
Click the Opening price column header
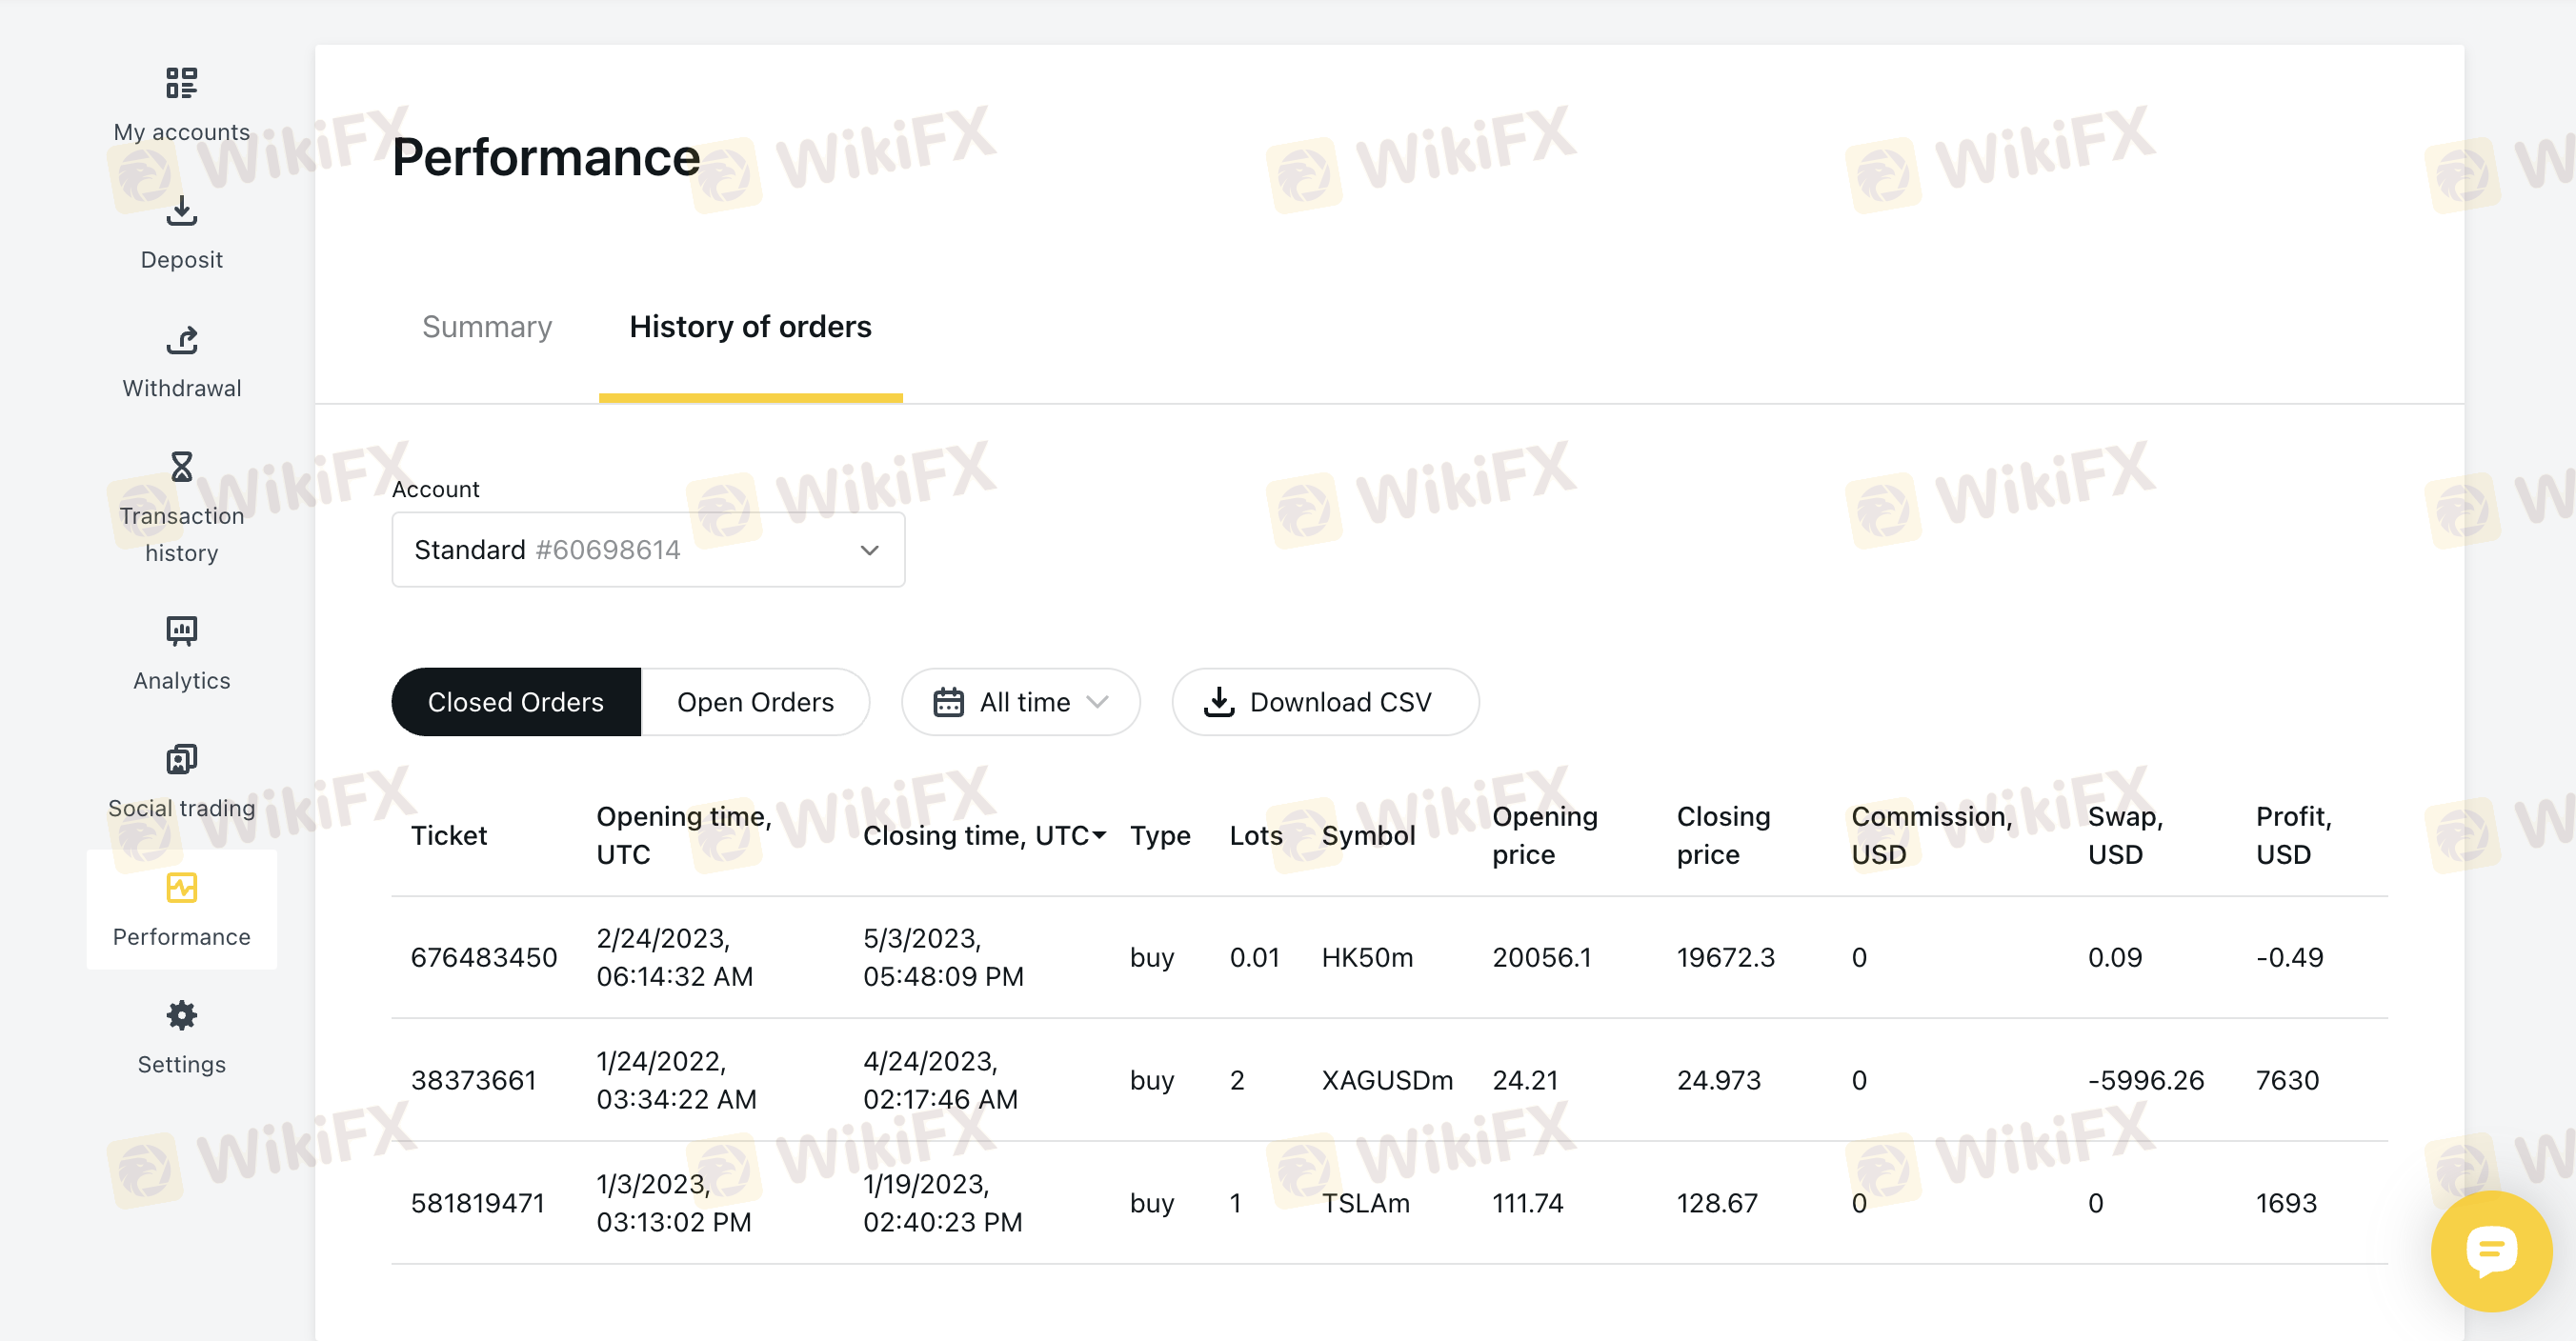point(1545,835)
